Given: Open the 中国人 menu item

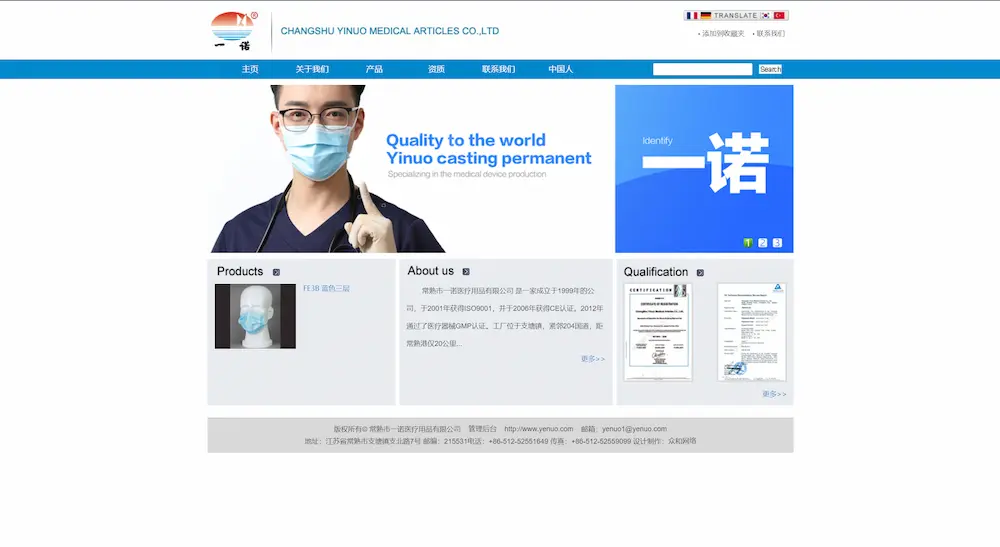Looking at the screenshot, I should [561, 69].
